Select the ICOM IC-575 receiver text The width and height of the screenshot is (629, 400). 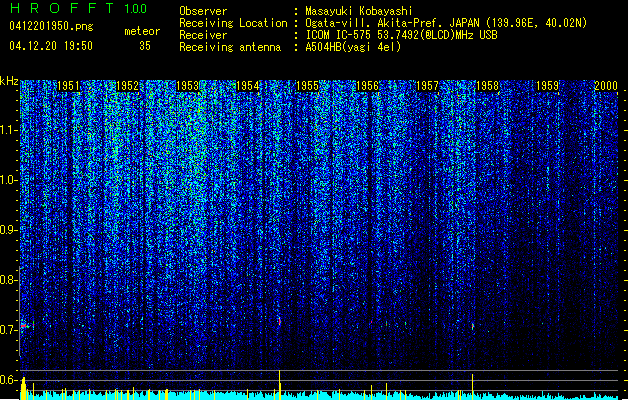(401, 35)
